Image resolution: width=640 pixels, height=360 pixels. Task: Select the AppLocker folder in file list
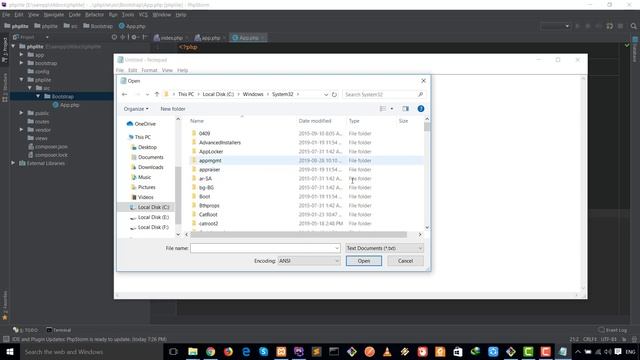point(211,151)
